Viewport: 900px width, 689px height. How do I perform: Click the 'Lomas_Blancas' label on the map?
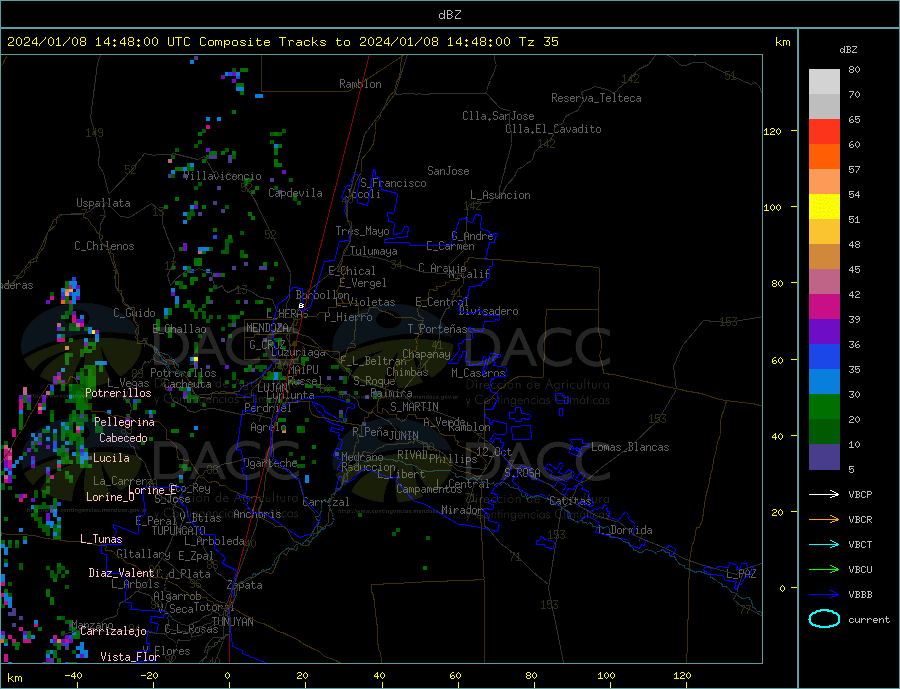[630, 447]
